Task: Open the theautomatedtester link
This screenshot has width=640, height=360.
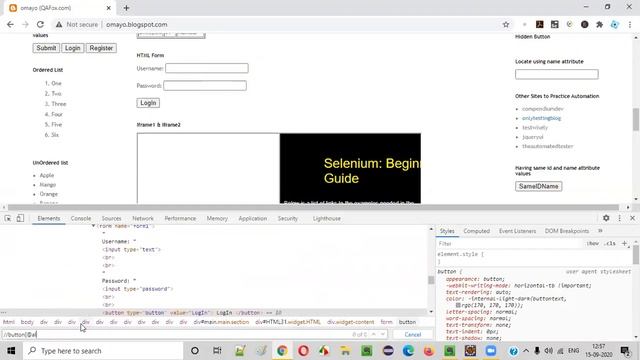Action: (x=547, y=146)
